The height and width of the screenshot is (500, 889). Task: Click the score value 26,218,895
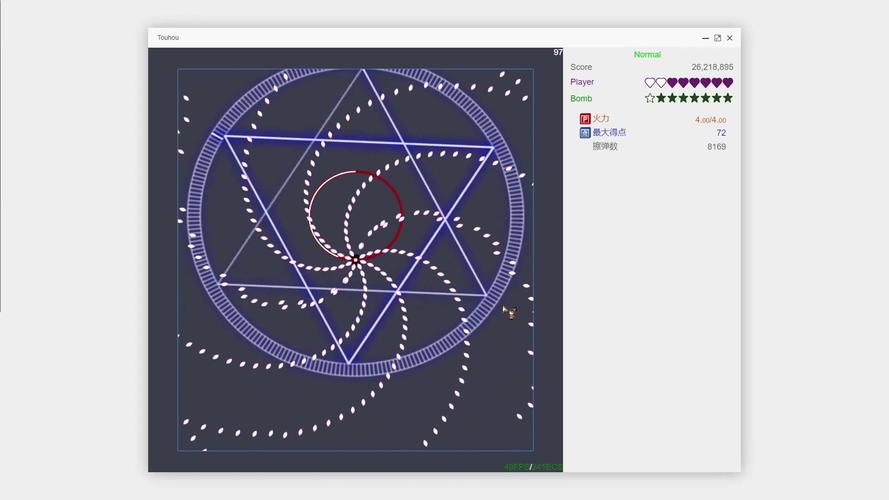[712, 67]
